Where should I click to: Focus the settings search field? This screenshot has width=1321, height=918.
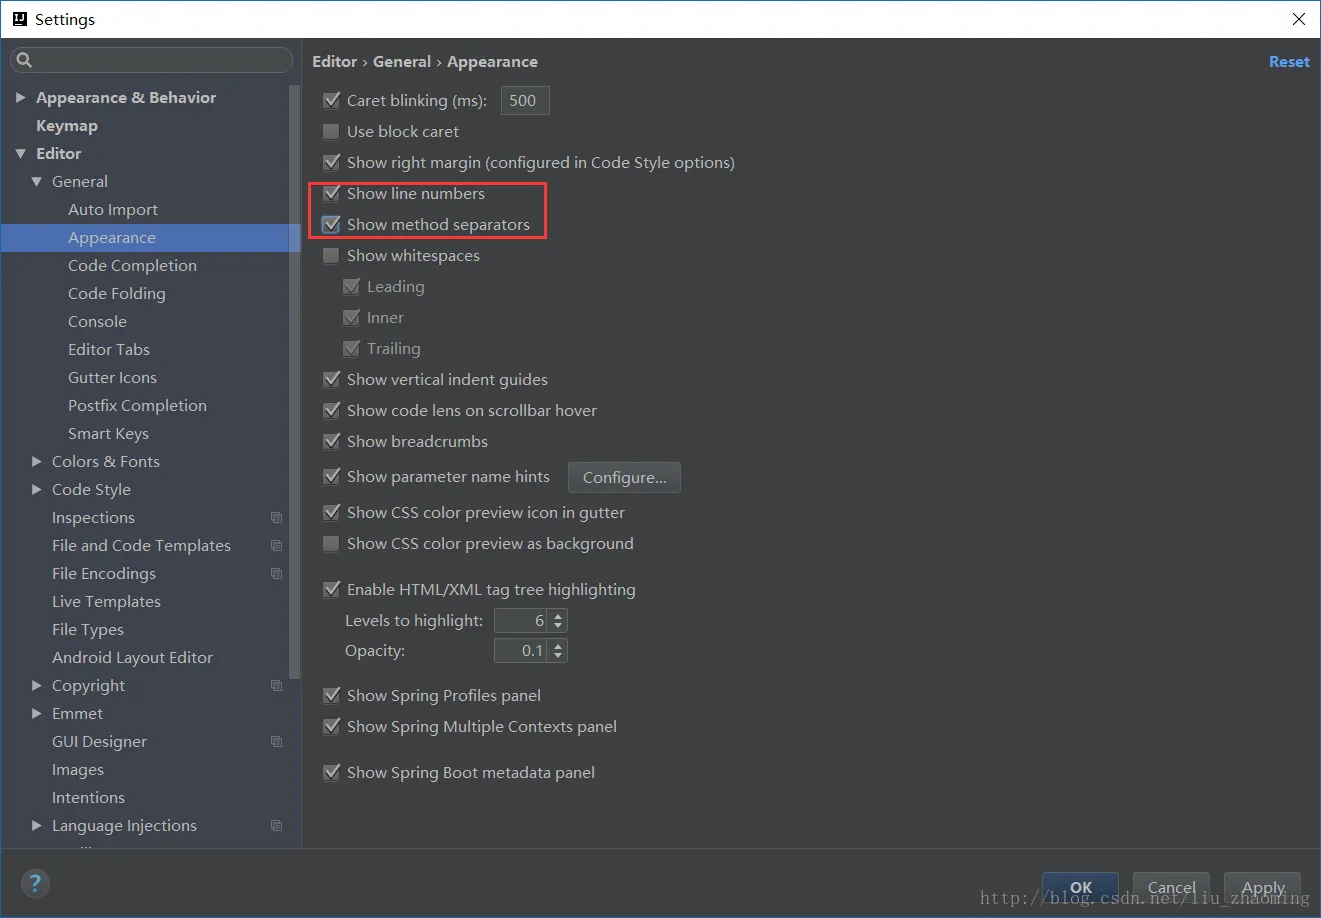[x=152, y=60]
